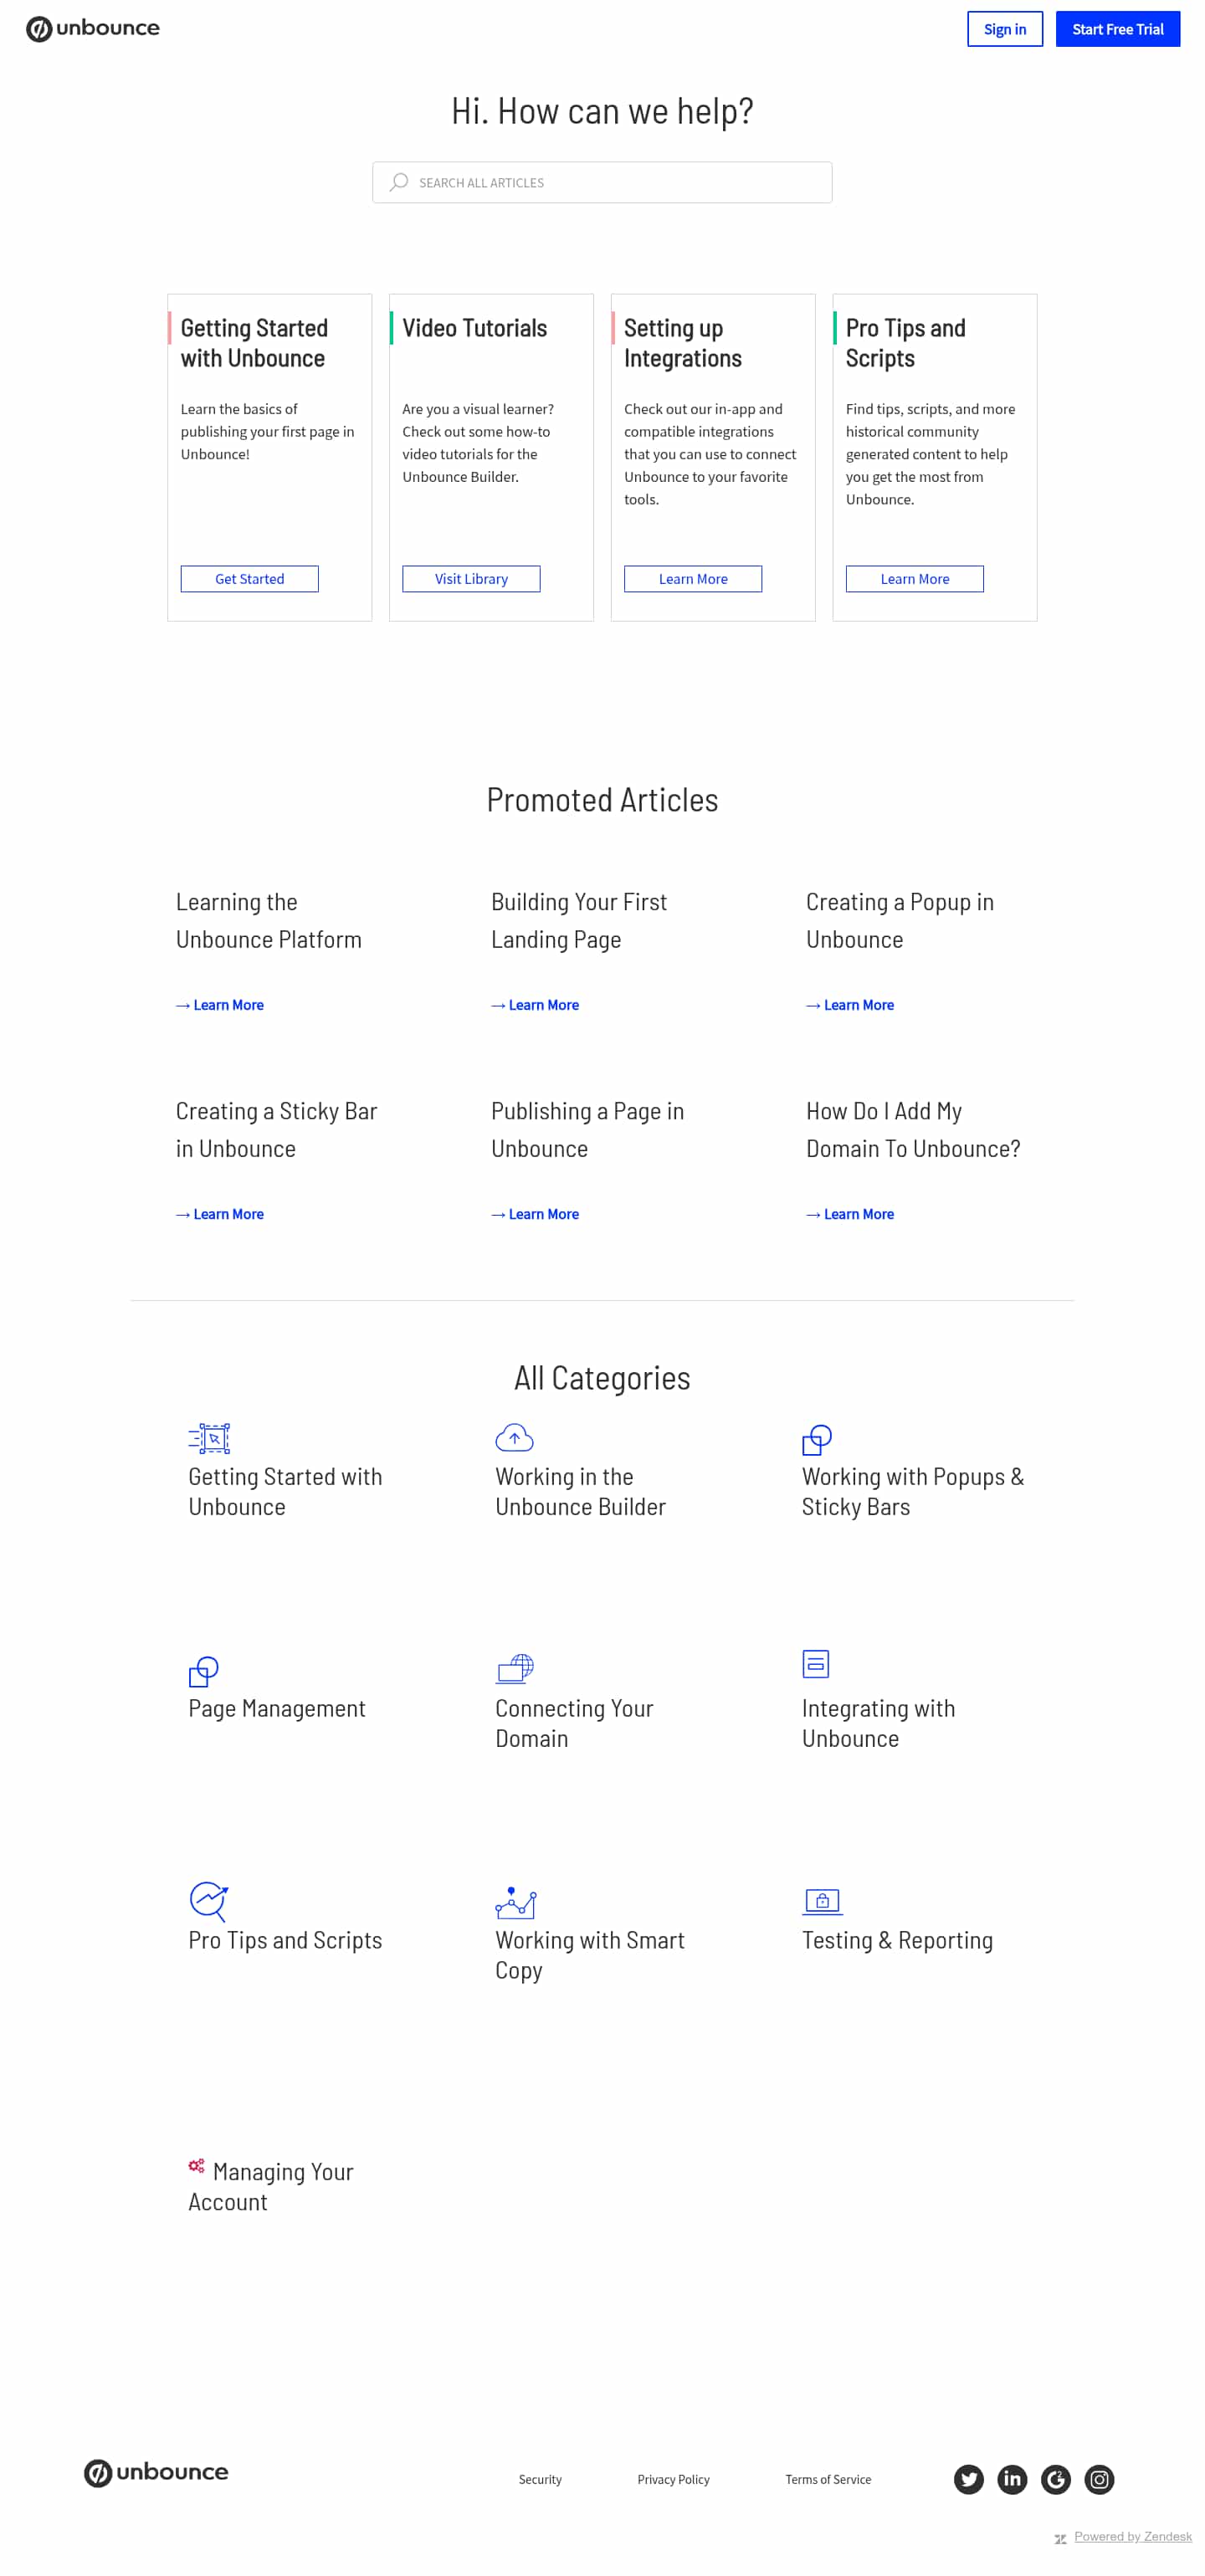Screen dimensions: 1205x2576
Task: Click the Managing Your Account gears icon
Action: pyautogui.click(x=196, y=2165)
